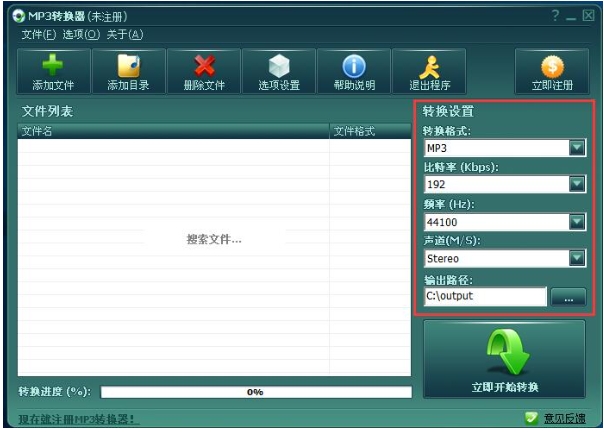Expand the 转换格式 MP3 dropdown arrow
The height and width of the screenshot is (432, 604).
click(577, 148)
